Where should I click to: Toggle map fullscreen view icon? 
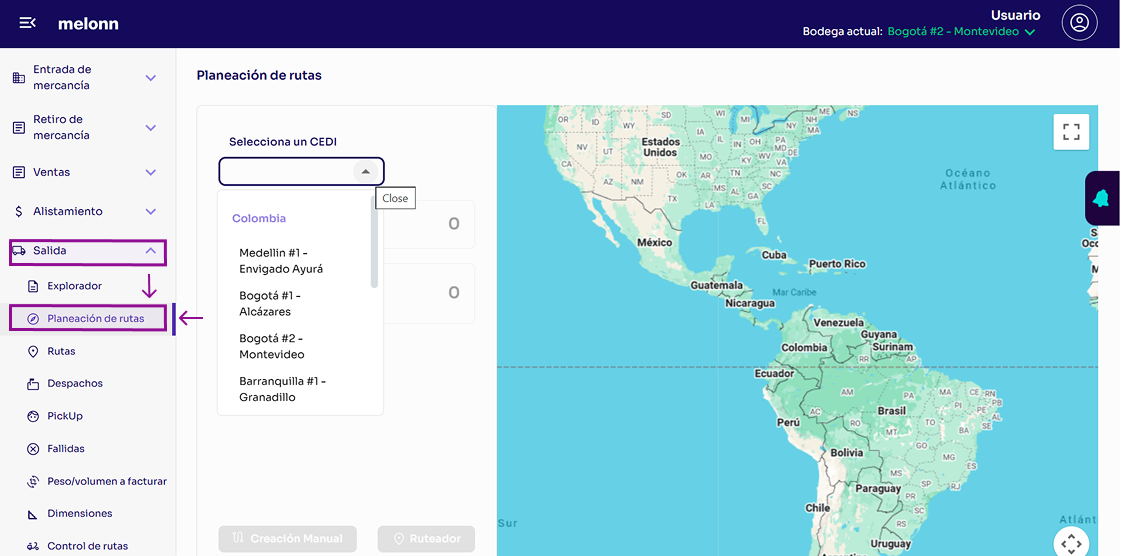(x=1071, y=132)
